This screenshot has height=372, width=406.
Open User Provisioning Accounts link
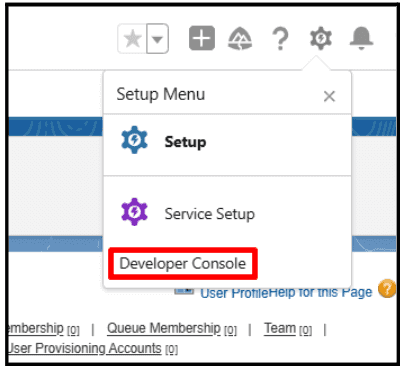[x=85, y=348]
